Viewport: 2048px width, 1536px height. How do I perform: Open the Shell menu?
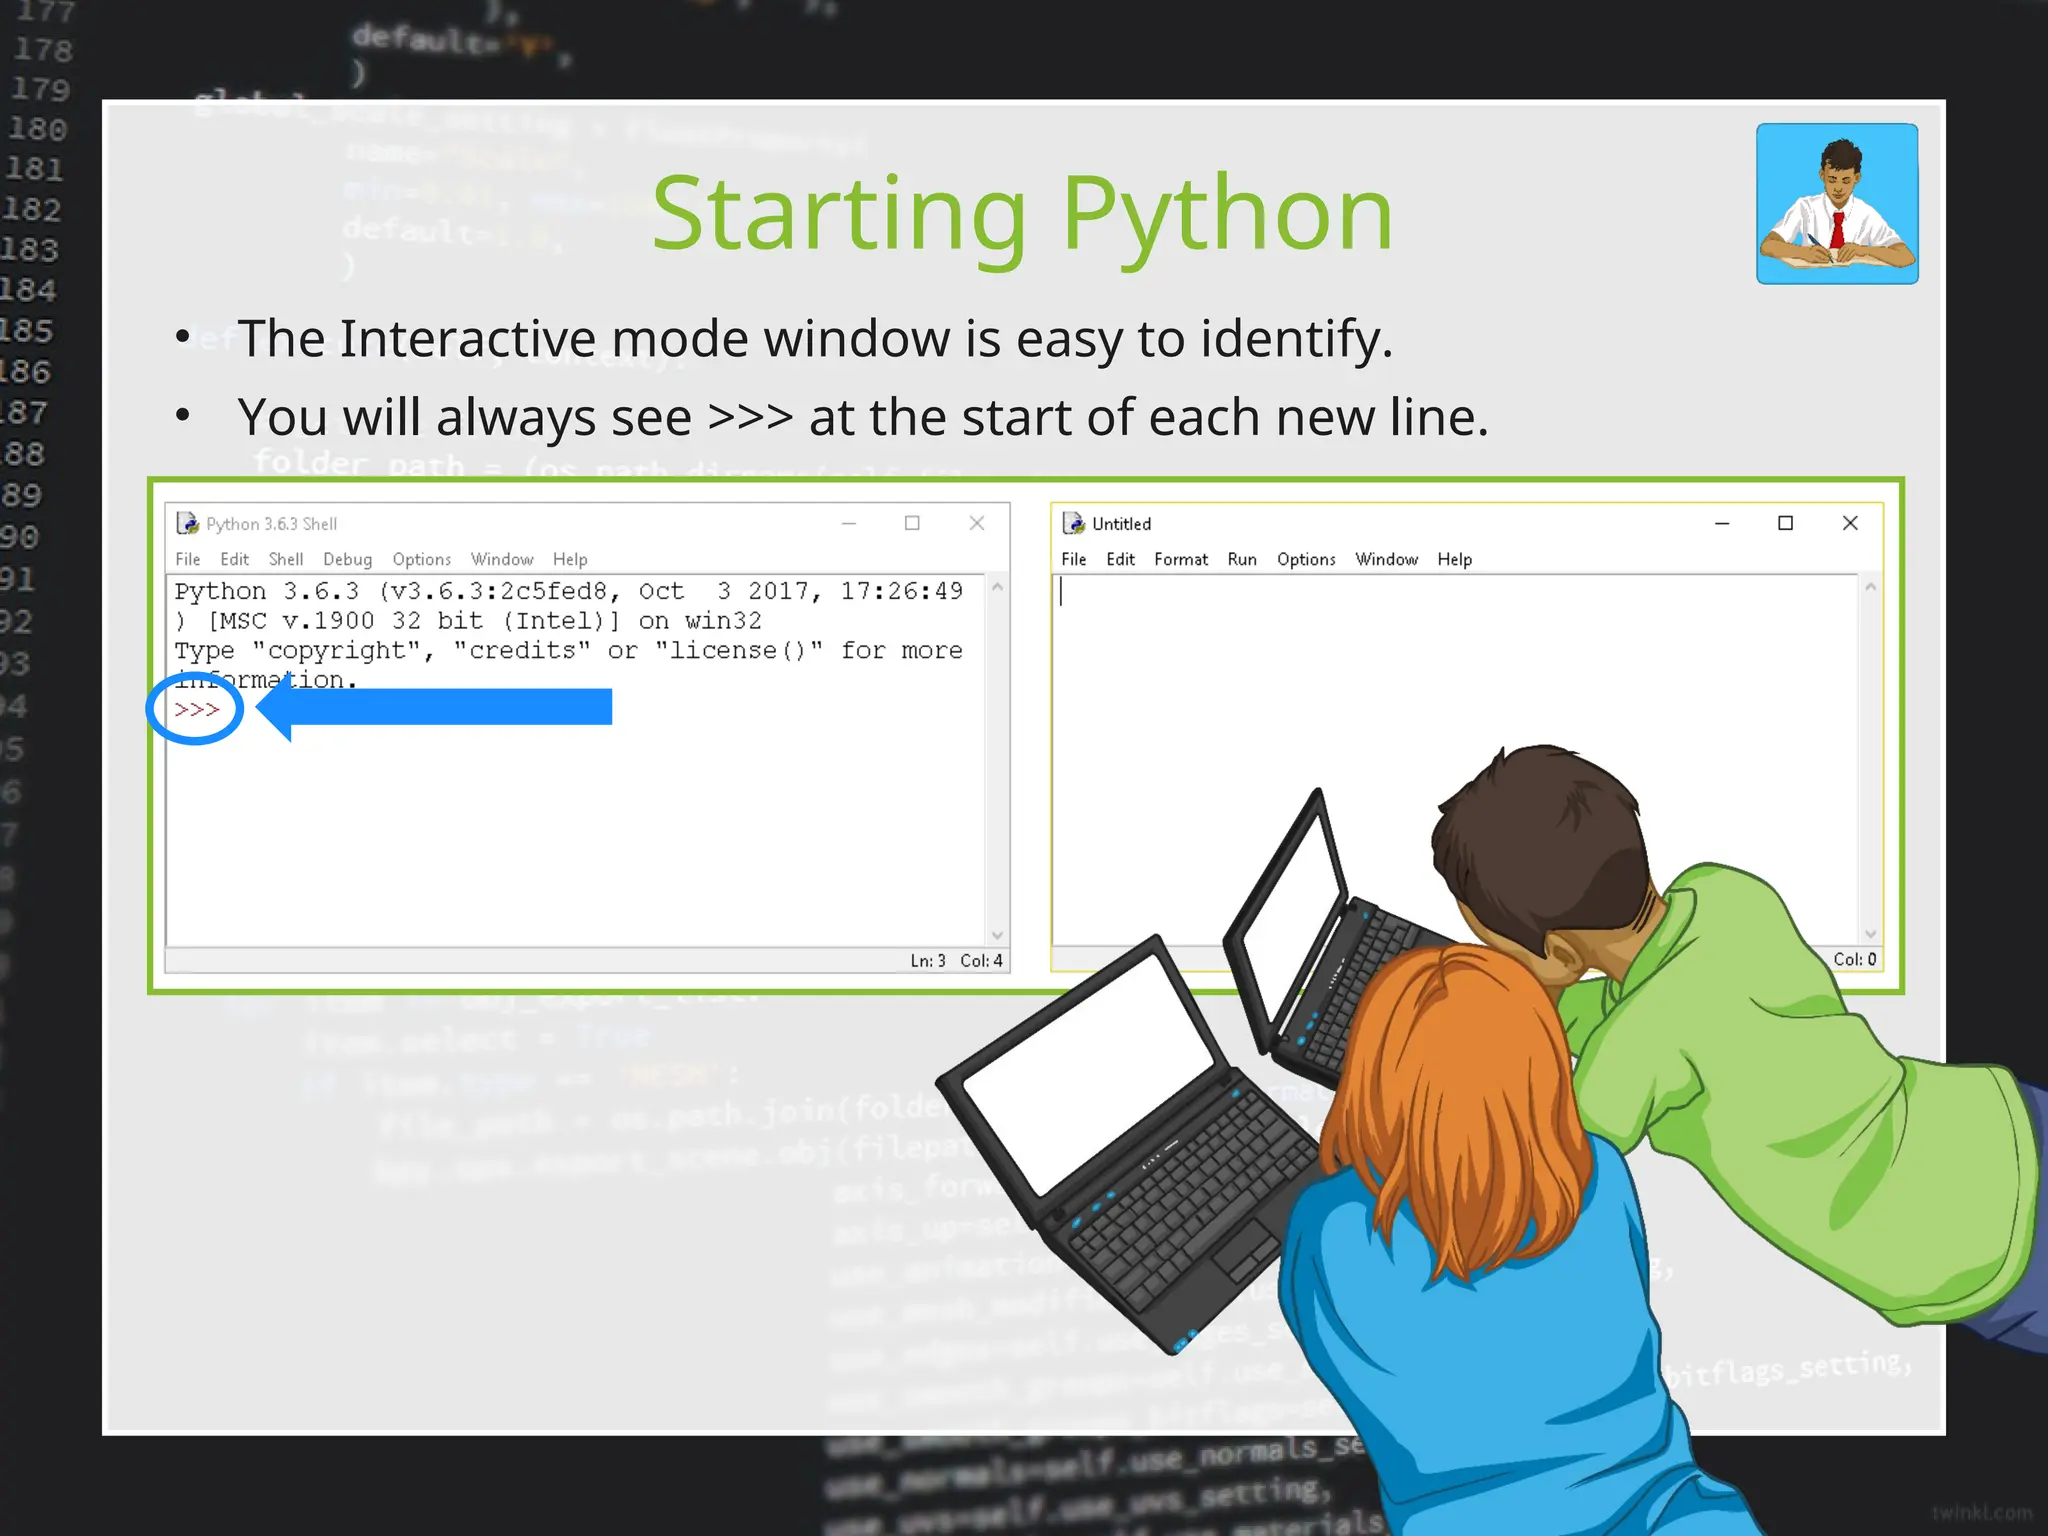286,559
